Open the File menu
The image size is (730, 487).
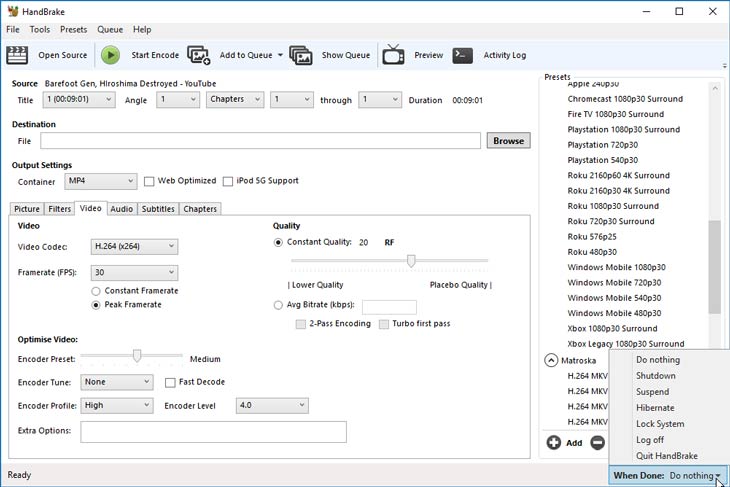click(x=13, y=29)
